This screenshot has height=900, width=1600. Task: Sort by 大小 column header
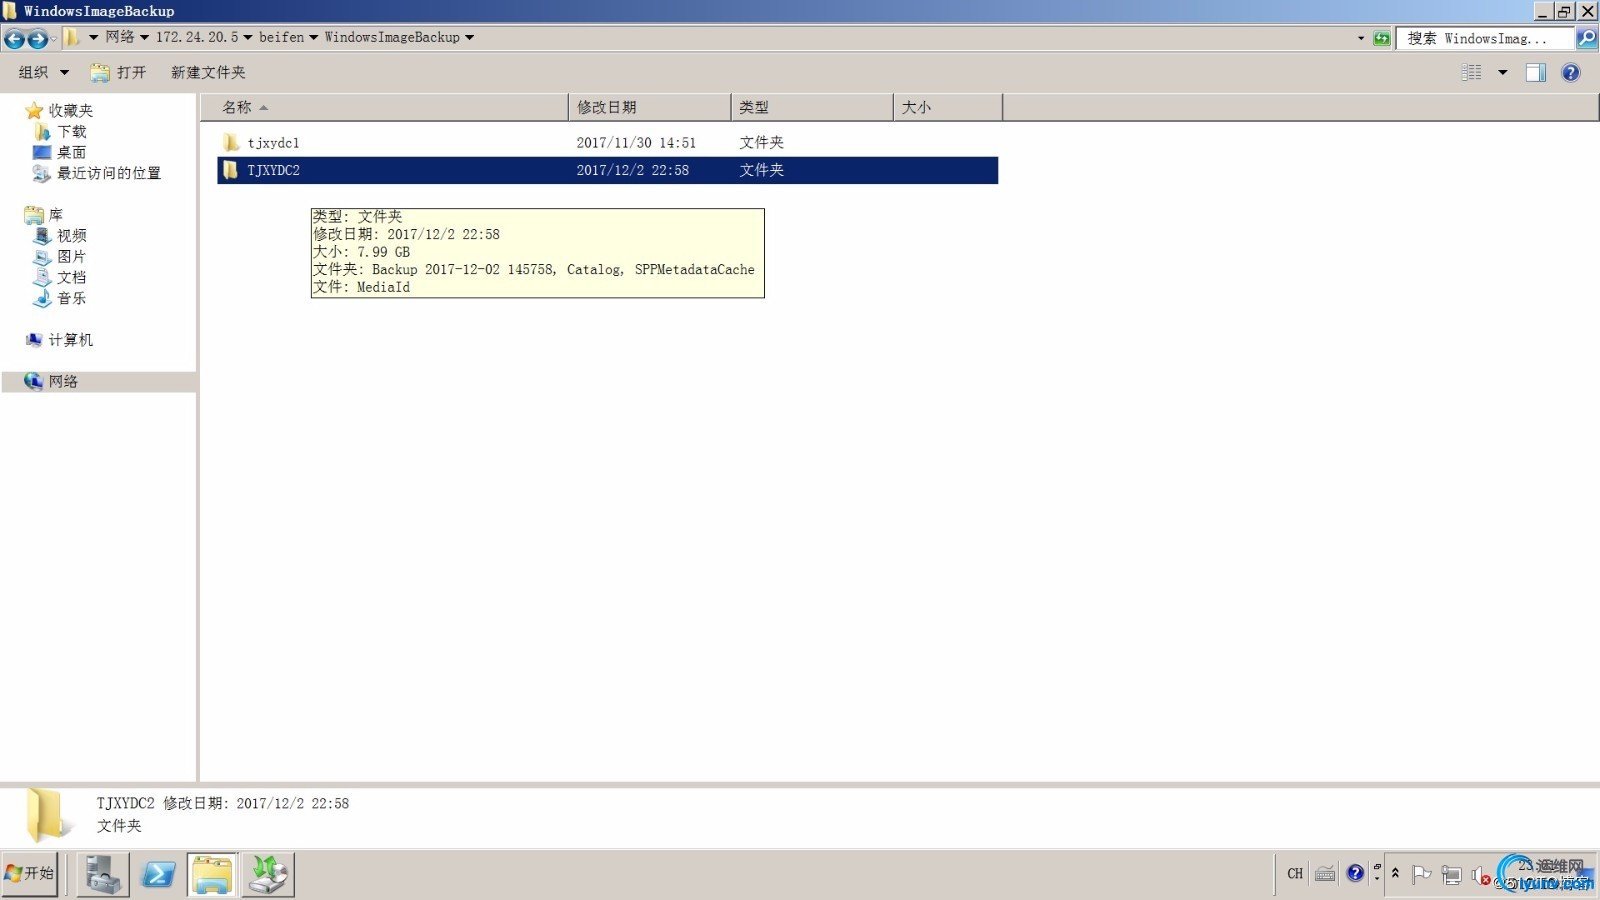[948, 107]
